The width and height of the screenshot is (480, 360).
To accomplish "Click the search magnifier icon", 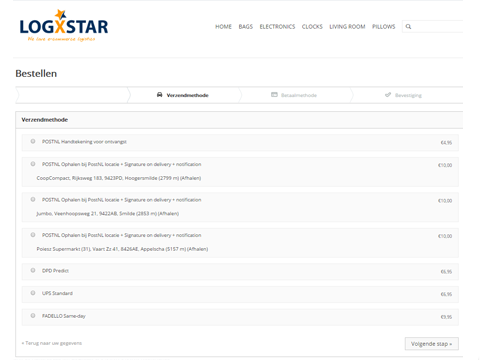I will pos(408,27).
